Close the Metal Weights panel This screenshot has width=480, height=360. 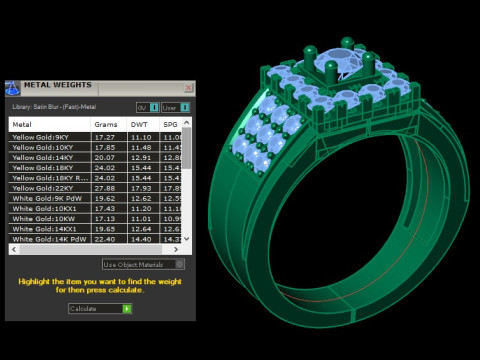(188, 88)
